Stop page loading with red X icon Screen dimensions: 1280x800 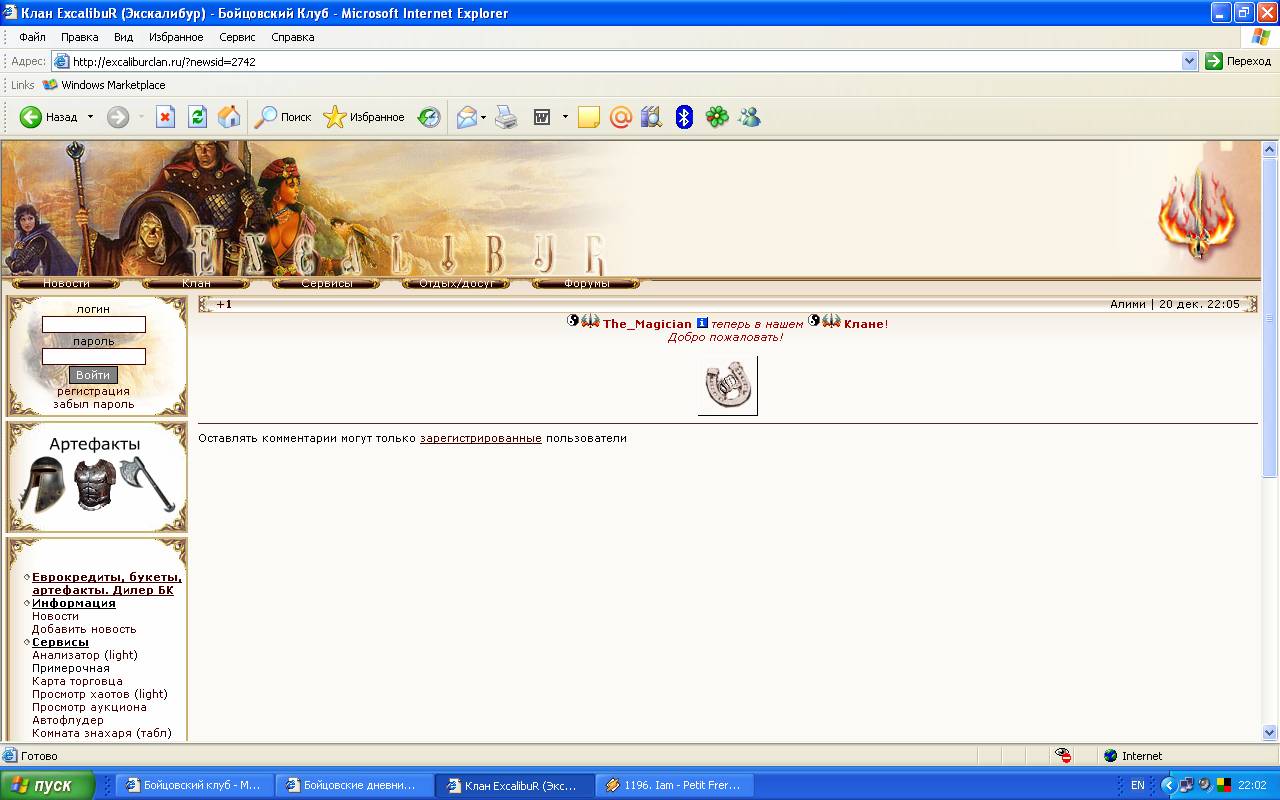point(165,117)
